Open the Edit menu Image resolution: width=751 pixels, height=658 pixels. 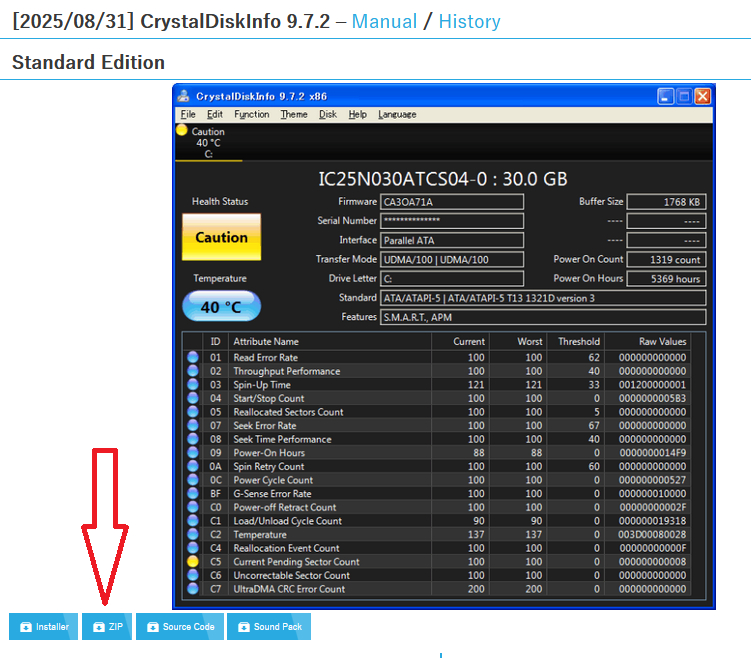[215, 114]
